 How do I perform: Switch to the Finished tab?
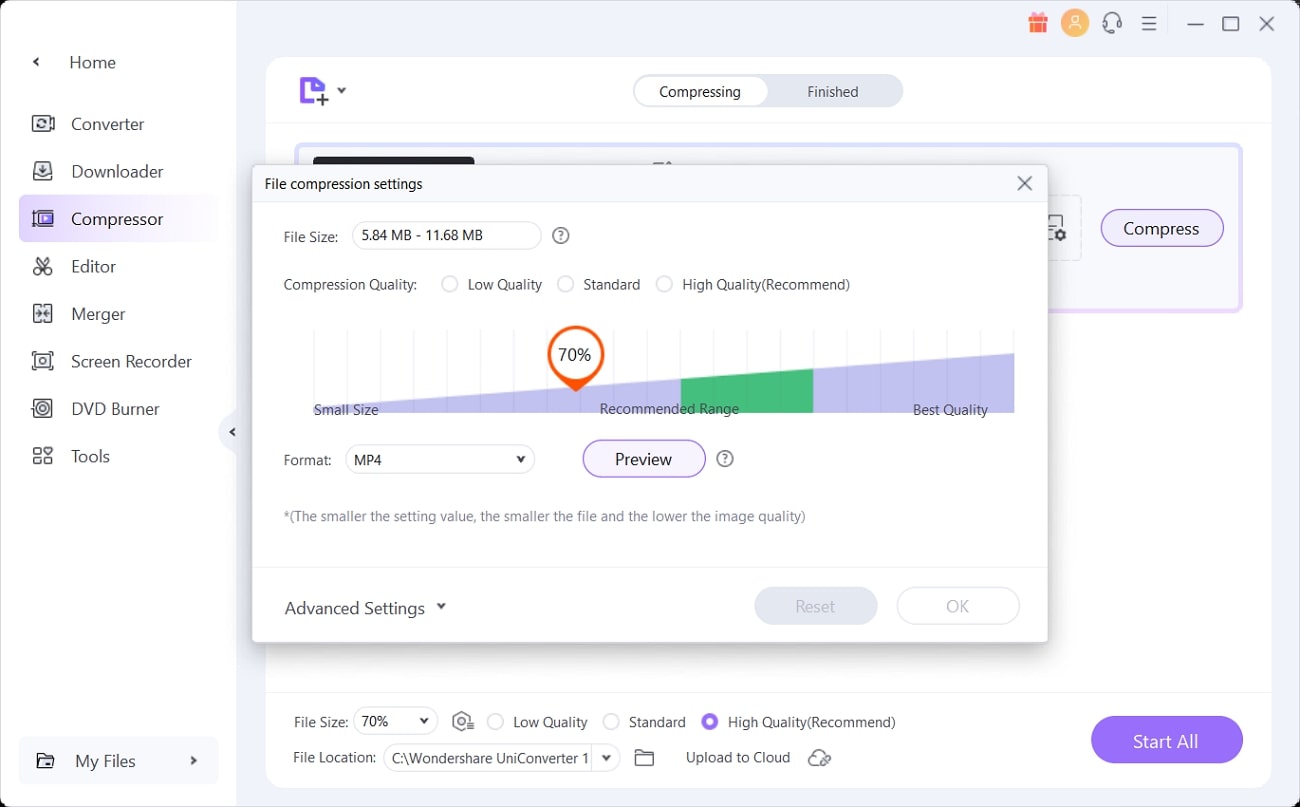pyautogui.click(x=832, y=92)
